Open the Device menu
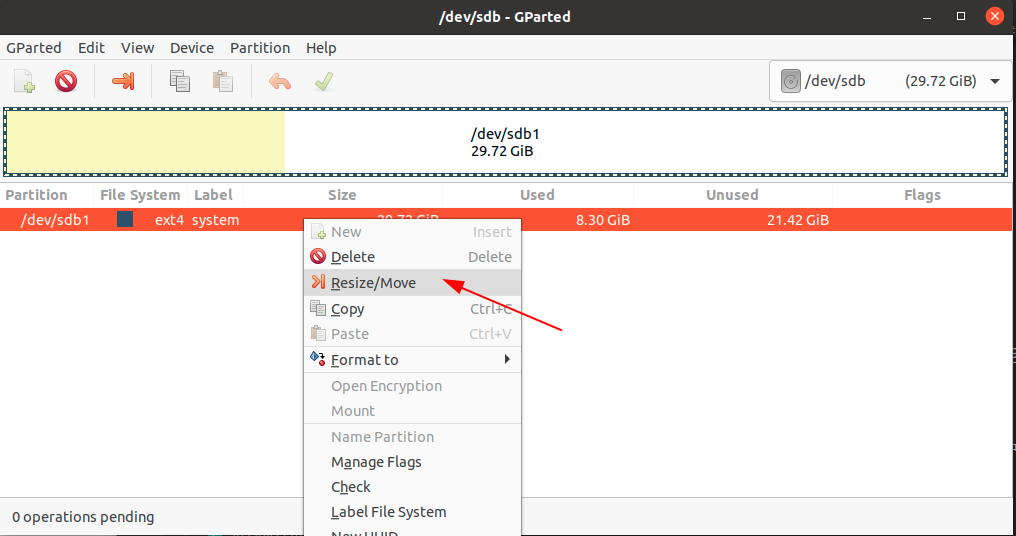Viewport: 1016px width, 536px height. tap(192, 48)
